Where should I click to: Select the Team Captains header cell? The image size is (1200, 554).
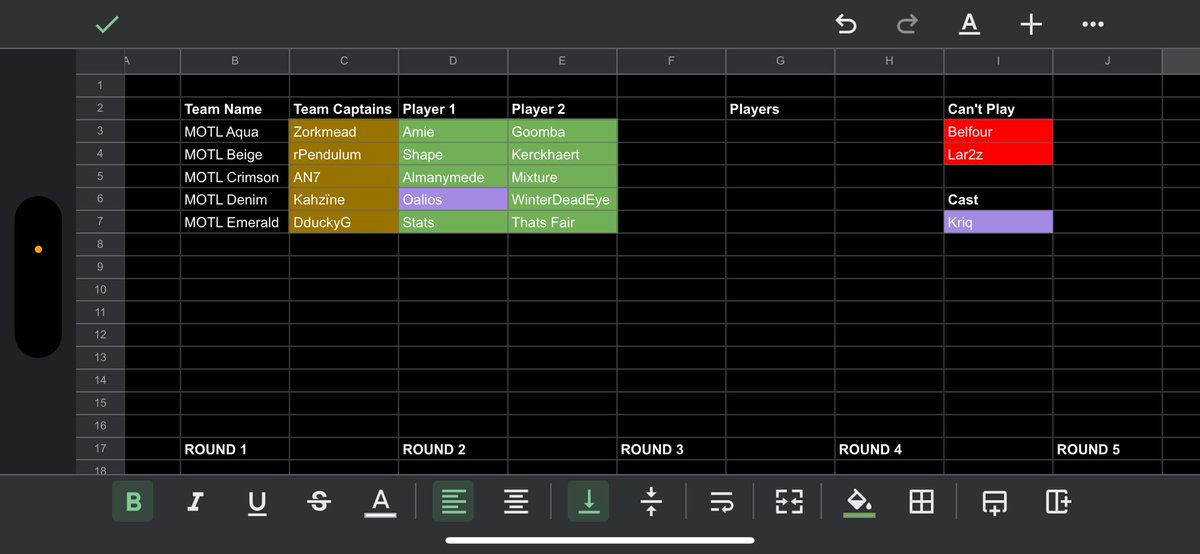(344, 109)
